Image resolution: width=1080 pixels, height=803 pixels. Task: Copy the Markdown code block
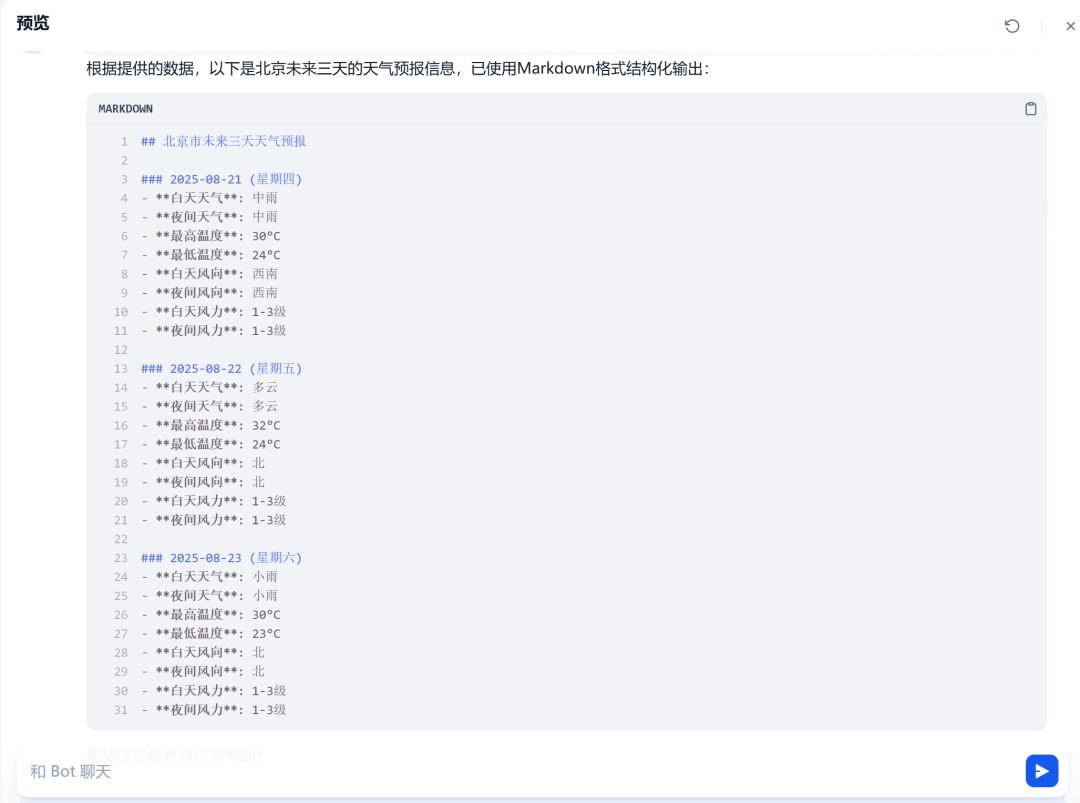(1030, 109)
